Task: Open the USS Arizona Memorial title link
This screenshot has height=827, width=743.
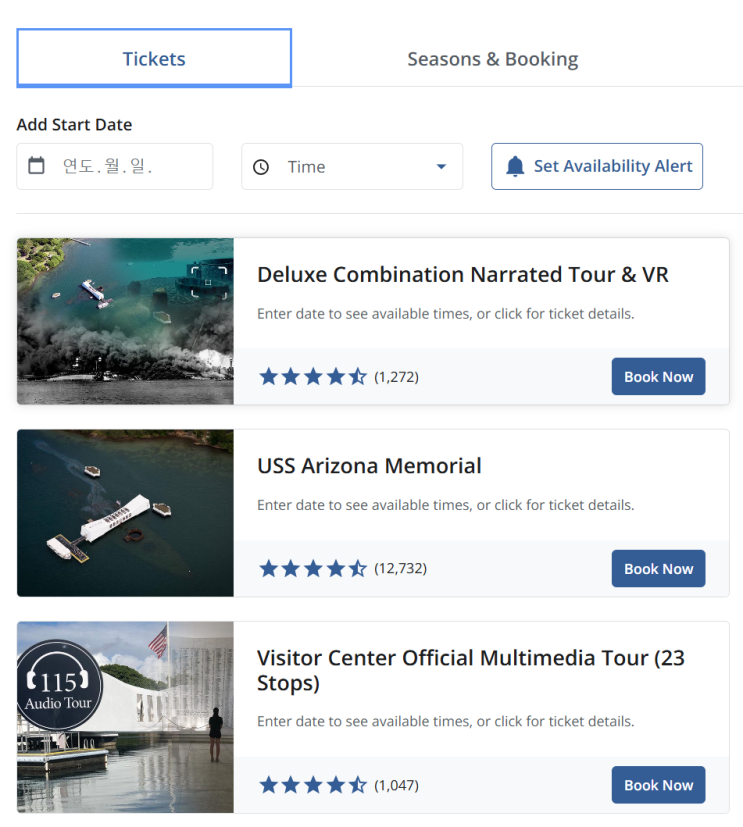Action: point(369,466)
